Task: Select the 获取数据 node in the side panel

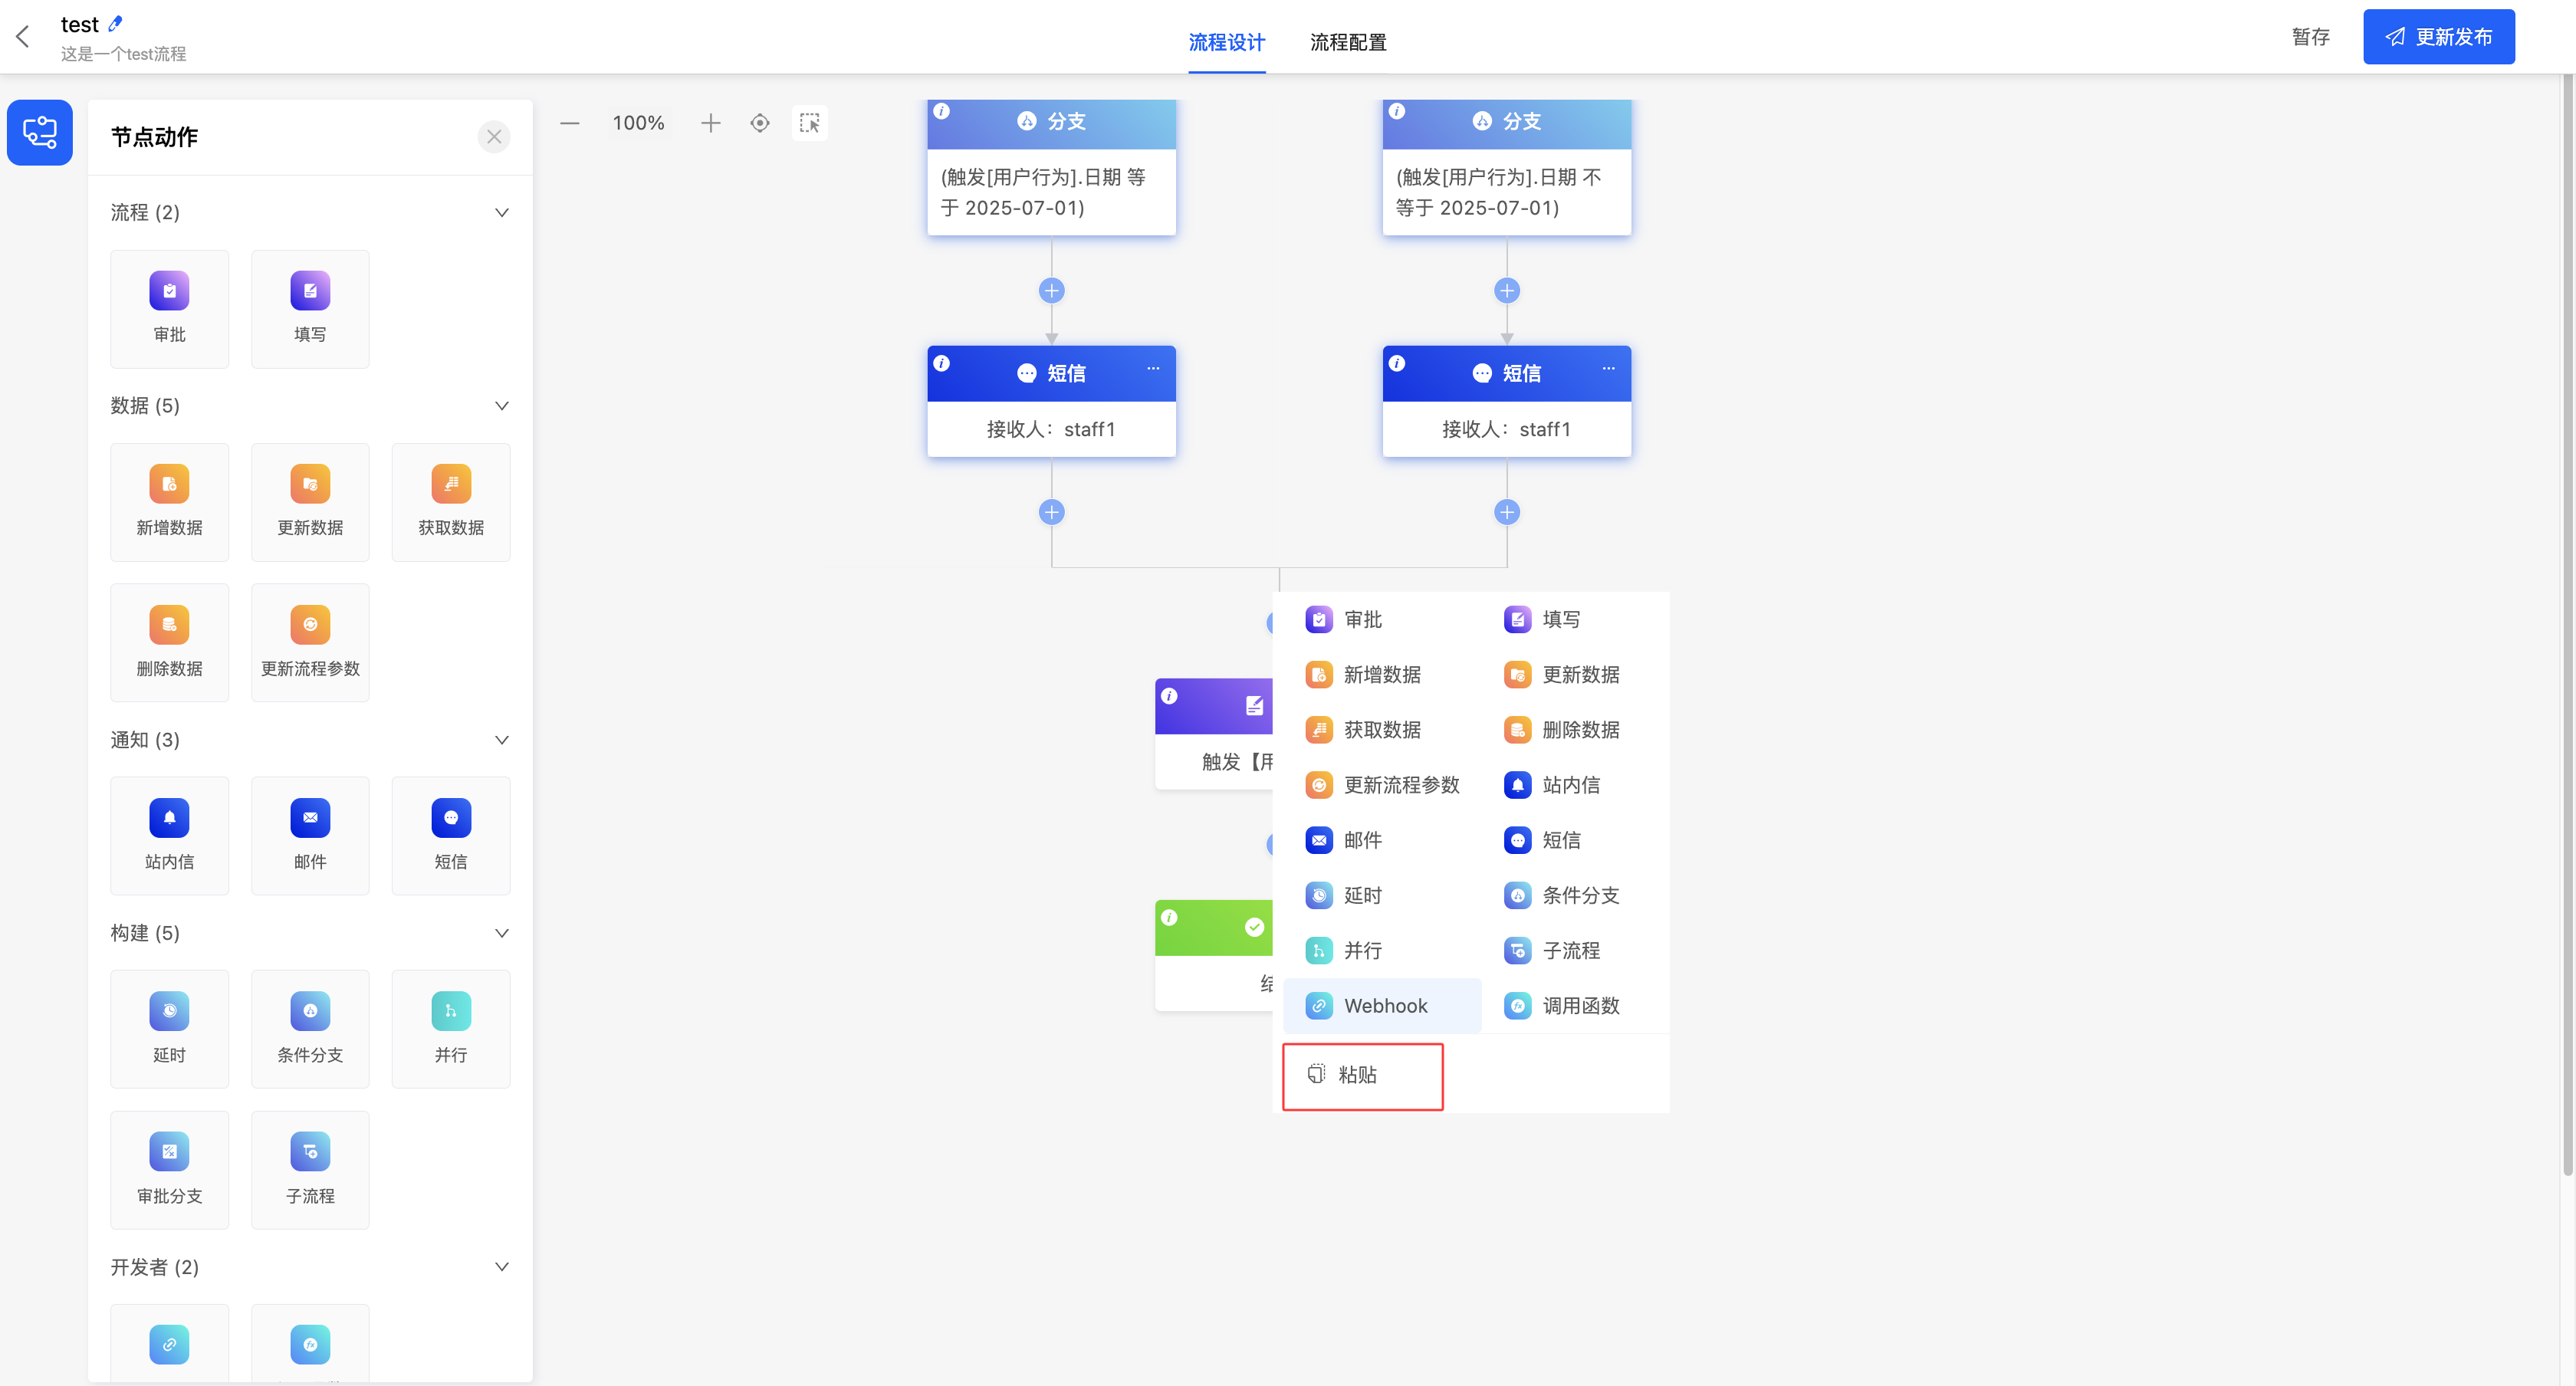Action: coord(450,501)
